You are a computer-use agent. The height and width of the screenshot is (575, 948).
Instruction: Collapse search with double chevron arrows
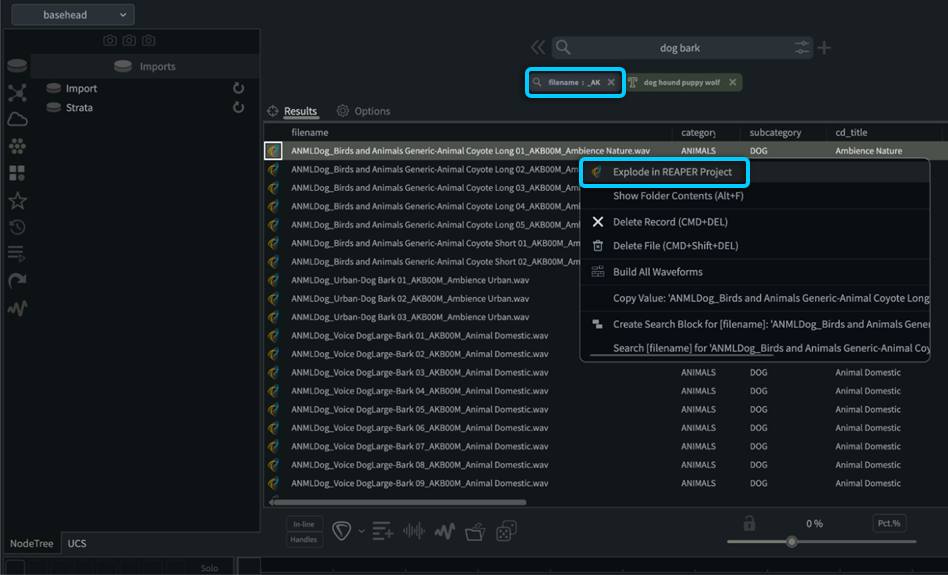point(538,47)
